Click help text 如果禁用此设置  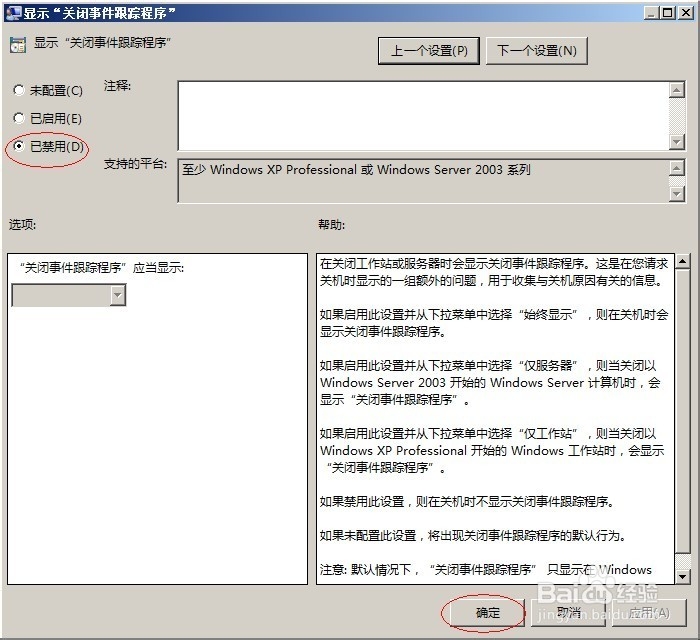(x=467, y=502)
